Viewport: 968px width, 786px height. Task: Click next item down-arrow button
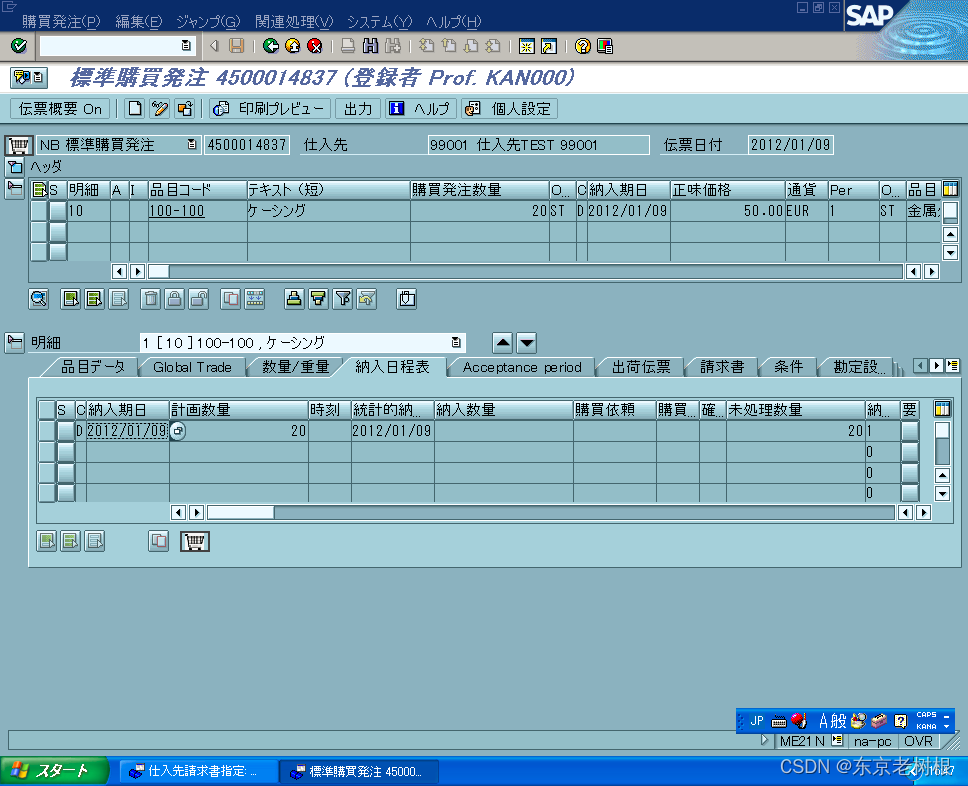point(527,342)
